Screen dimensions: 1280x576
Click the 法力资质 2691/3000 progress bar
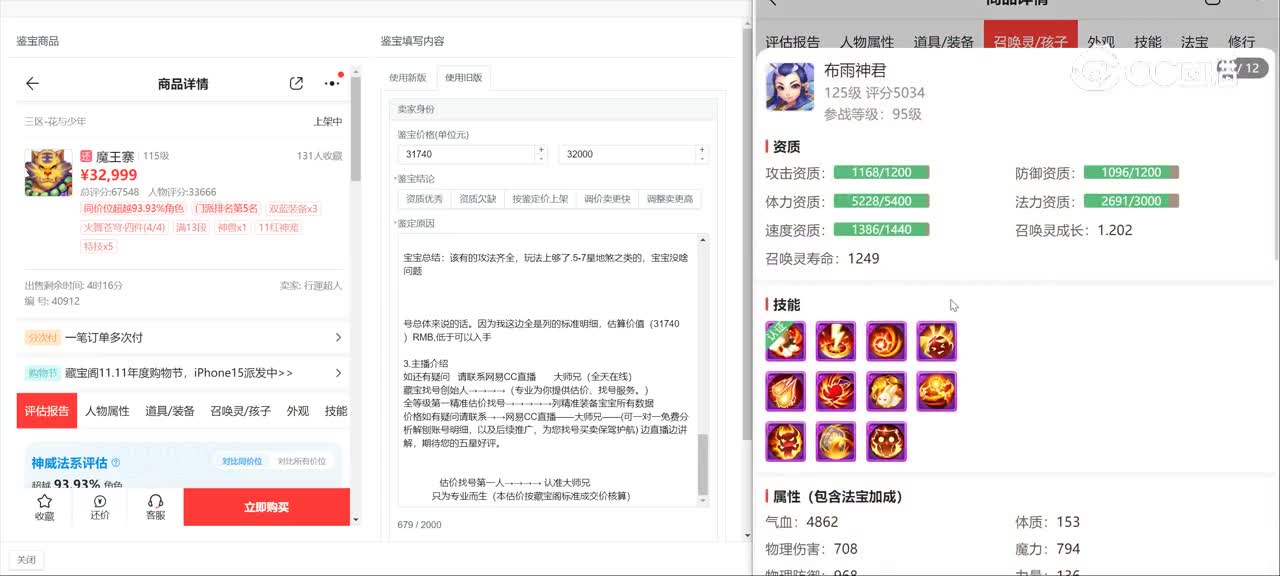1131,201
